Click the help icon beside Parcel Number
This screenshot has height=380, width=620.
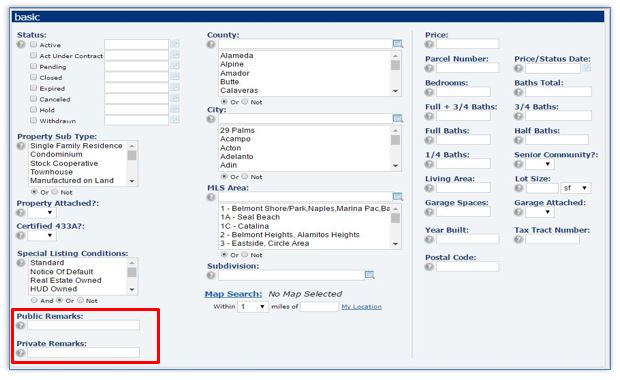point(429,68)
